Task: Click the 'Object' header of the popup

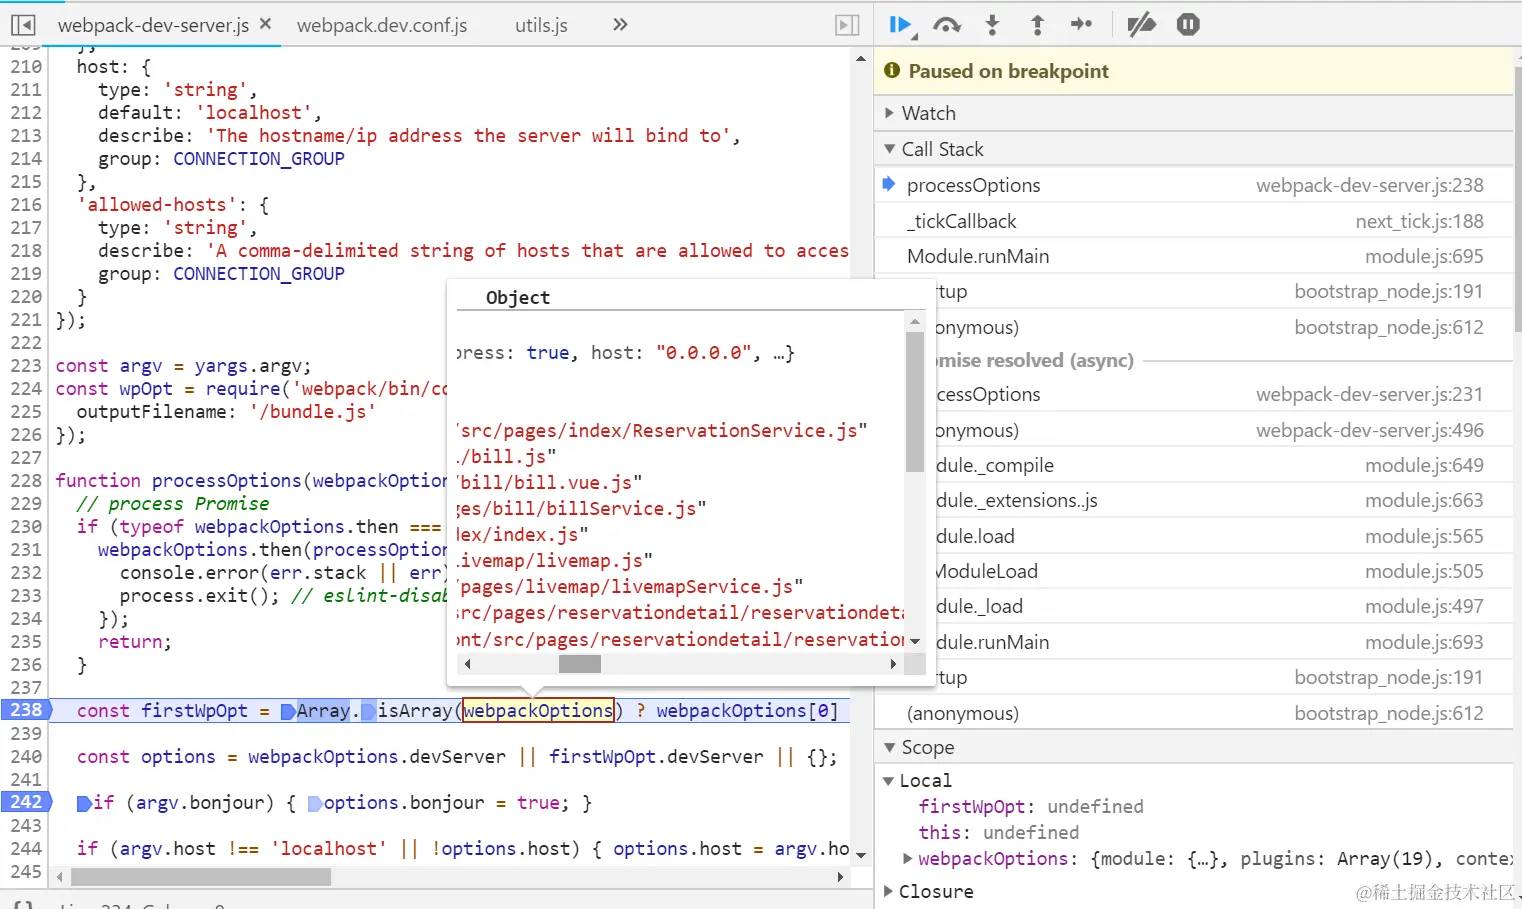Action: click(x=518, y=297)
